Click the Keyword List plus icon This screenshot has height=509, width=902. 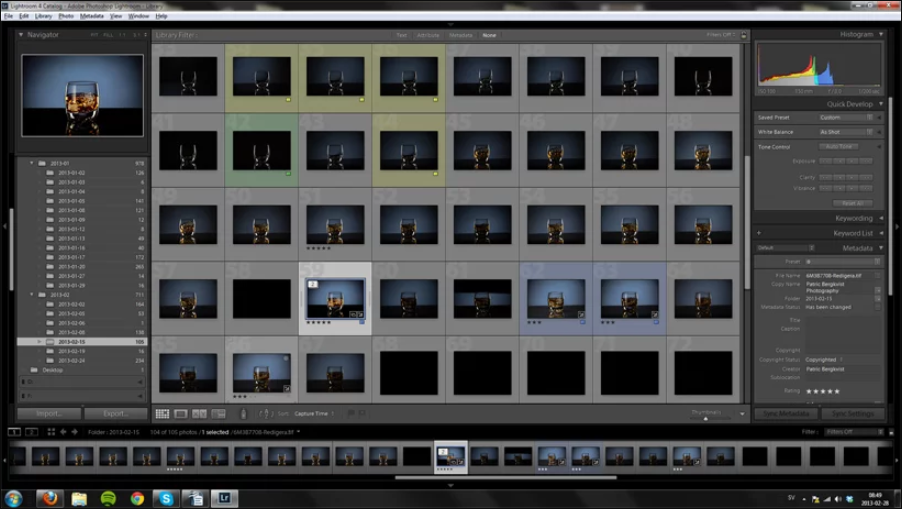tap(759, 233)
